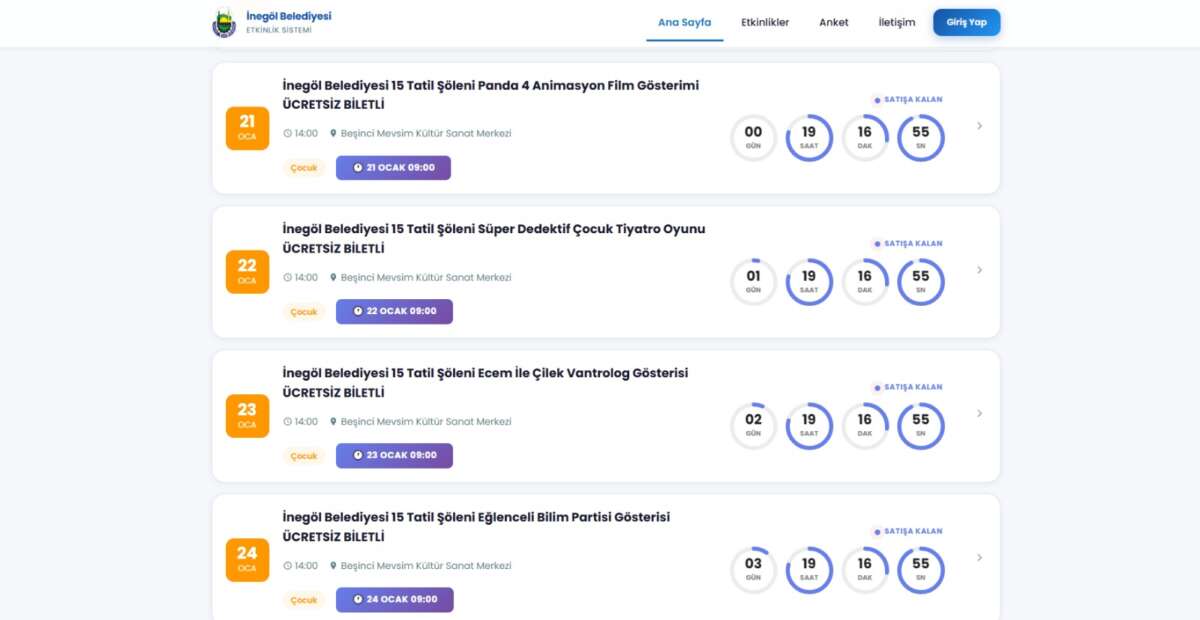Click the orange 22 OCA date badge
This screenshot has width=1200, height=620.
click(x=247, y=272)
